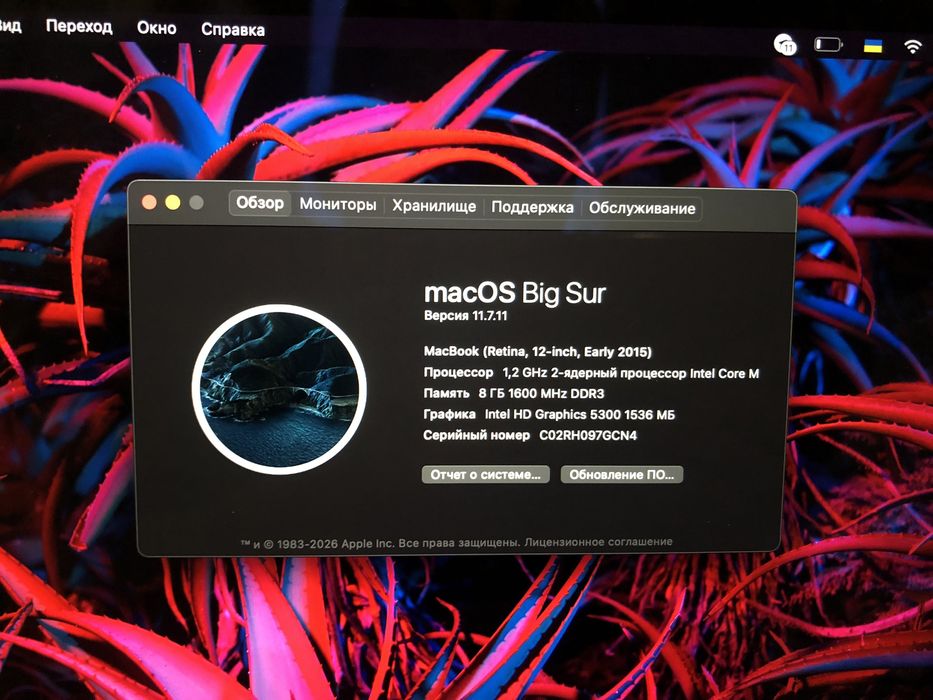The height and width of the screenshot is (700, 933).
Task: Open the Лицензионное соглашение link
Action: click(x=598, y=542)
